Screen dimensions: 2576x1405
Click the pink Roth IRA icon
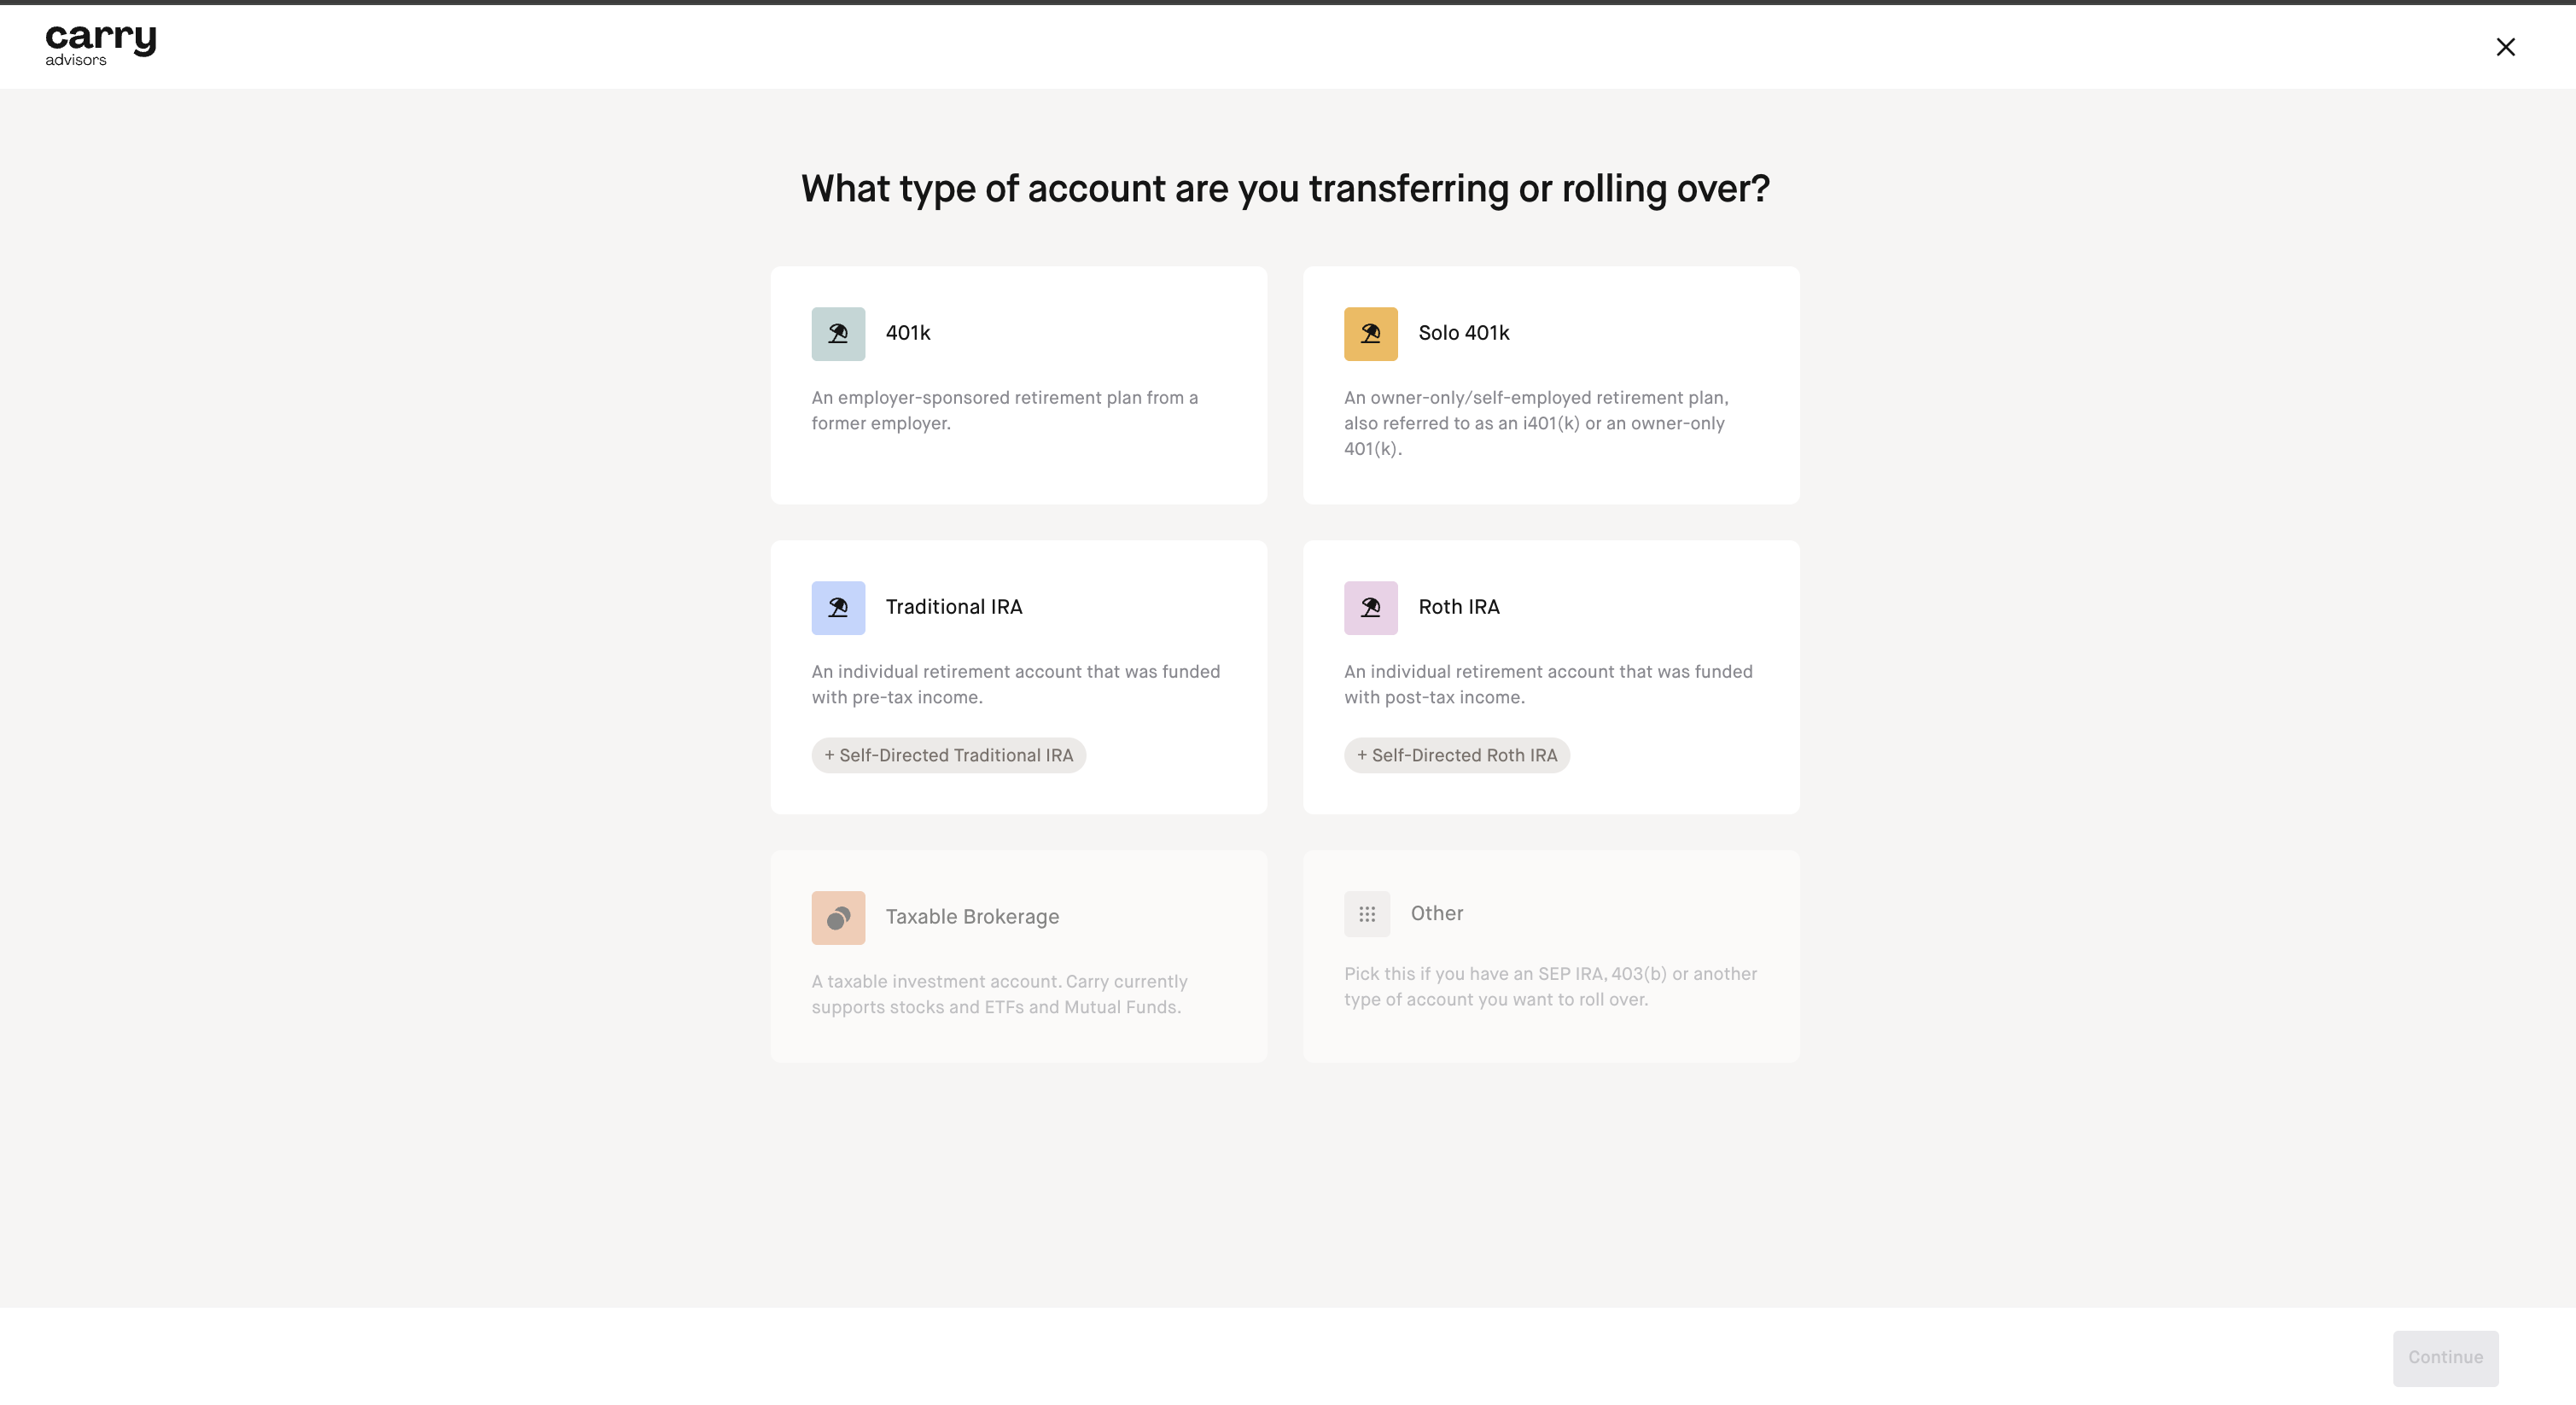1370,608
